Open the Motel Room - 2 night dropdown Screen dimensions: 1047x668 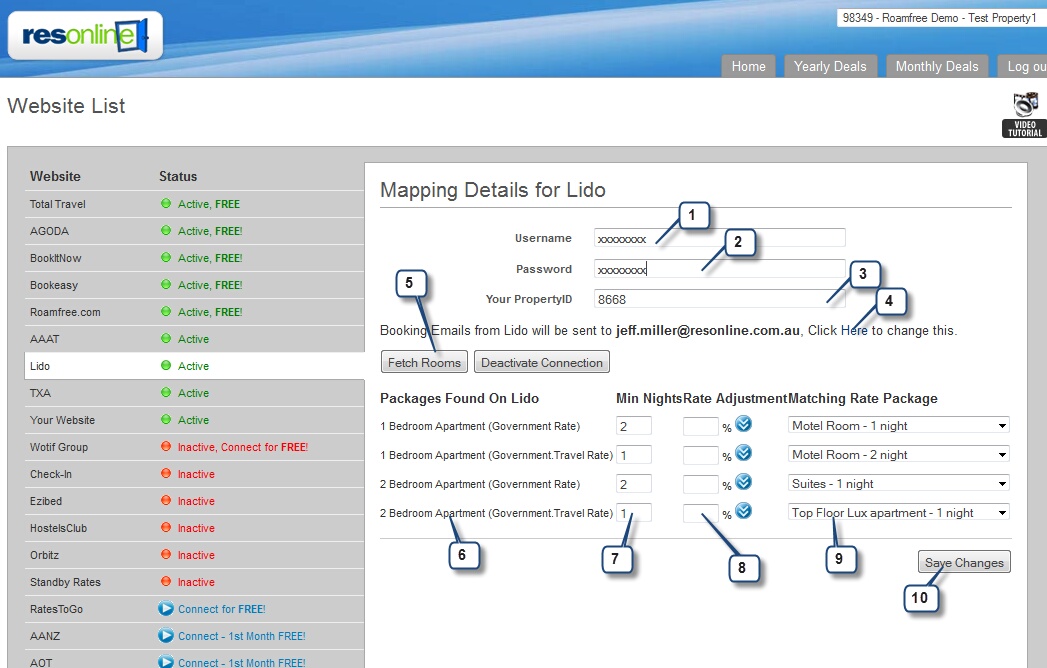[899, 454]
